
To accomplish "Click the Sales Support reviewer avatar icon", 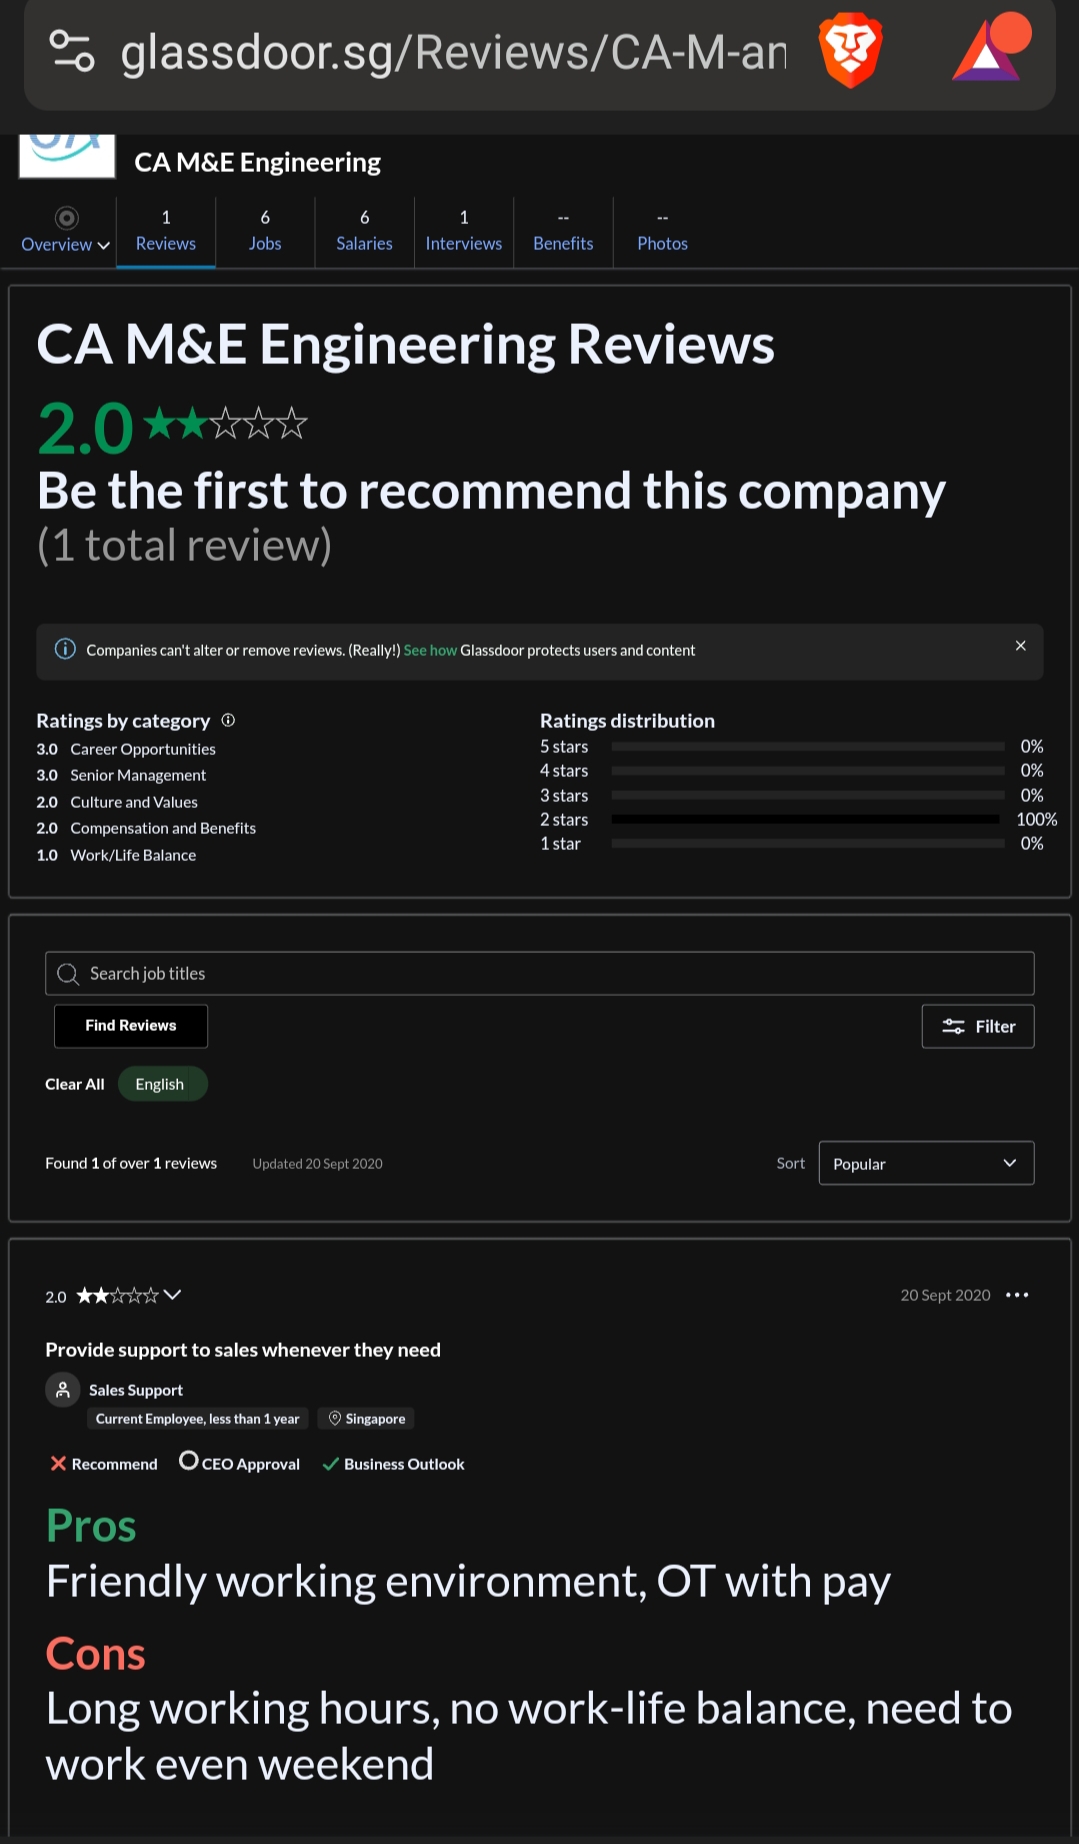I will (x=63, y=1390).
